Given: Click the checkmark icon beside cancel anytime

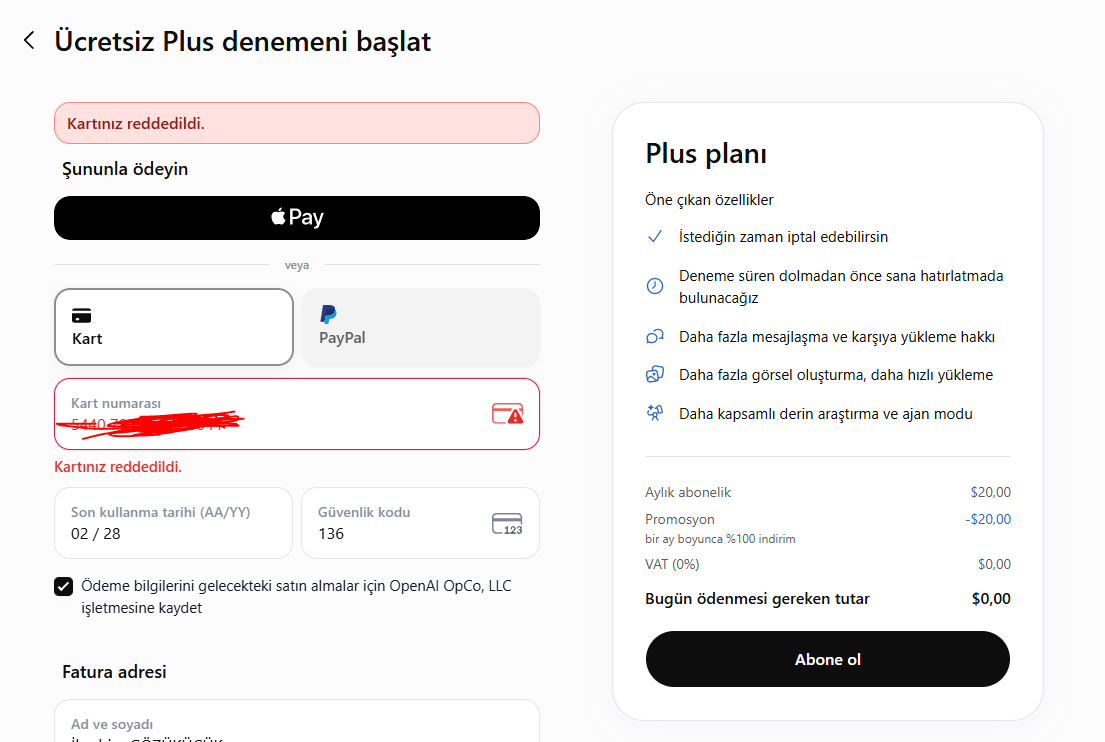Looking at the screenshot, I should [x=655, y=237].
